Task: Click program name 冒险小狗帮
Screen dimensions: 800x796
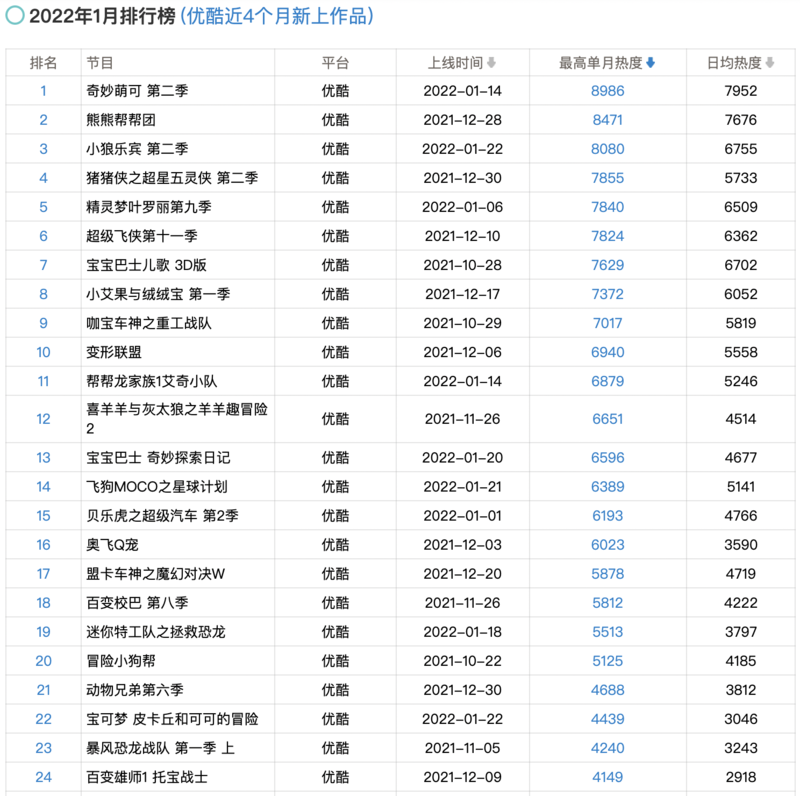Action: [x=121, y=661]
